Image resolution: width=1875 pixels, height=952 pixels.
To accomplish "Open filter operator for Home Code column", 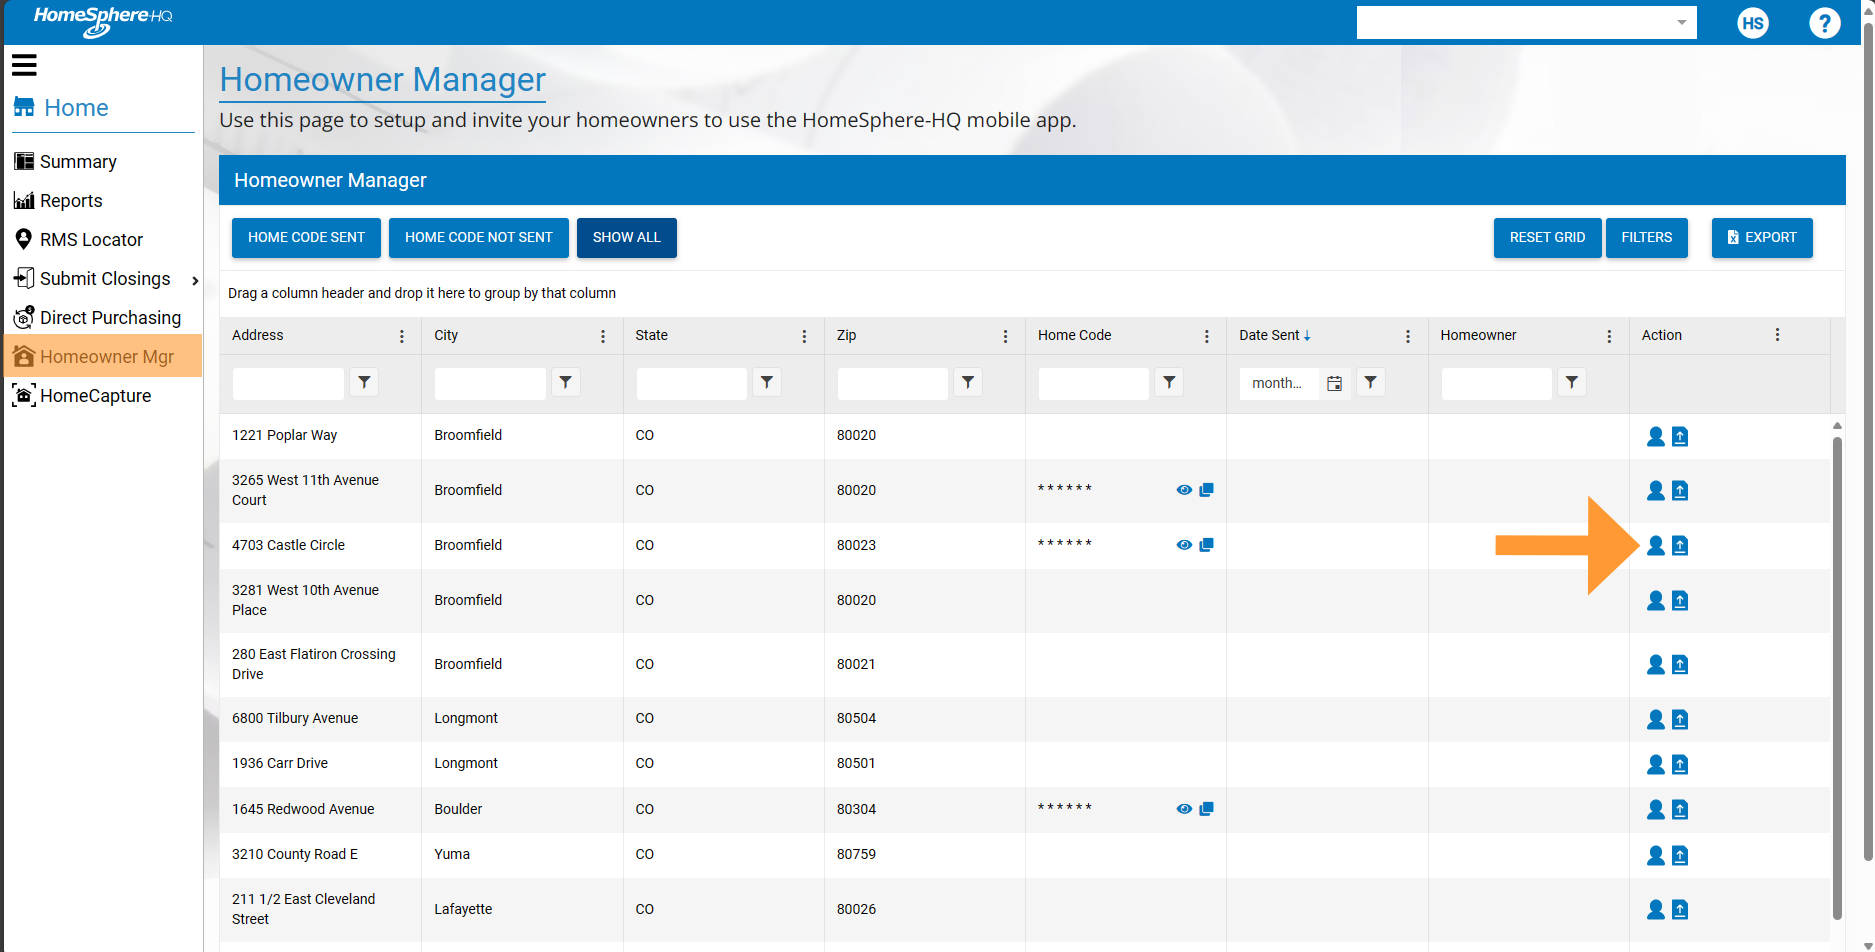I will click(1169, 382).
